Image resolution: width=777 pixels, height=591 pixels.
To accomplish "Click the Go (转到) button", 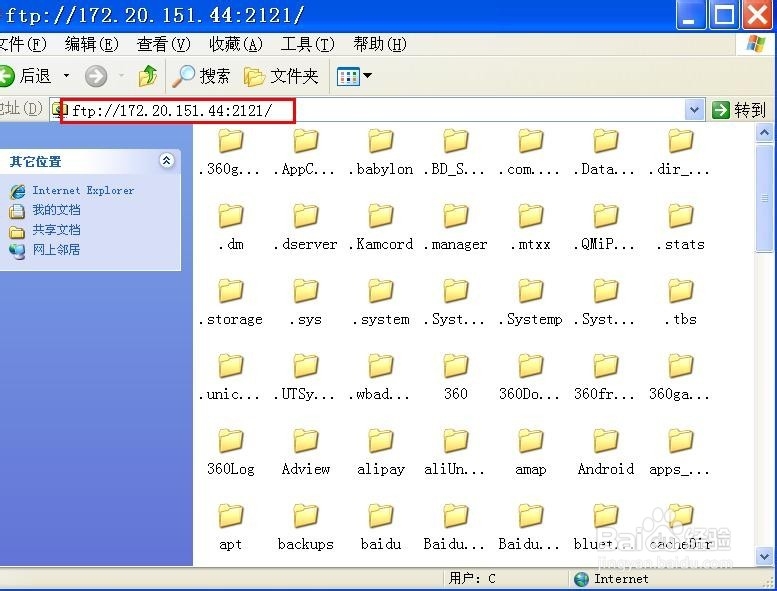I will tap(739, 110).
